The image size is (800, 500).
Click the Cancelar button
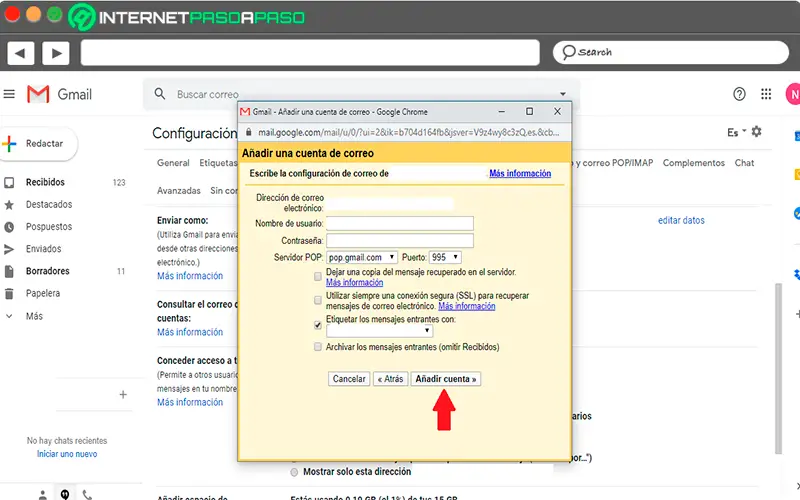pos(349,379)
